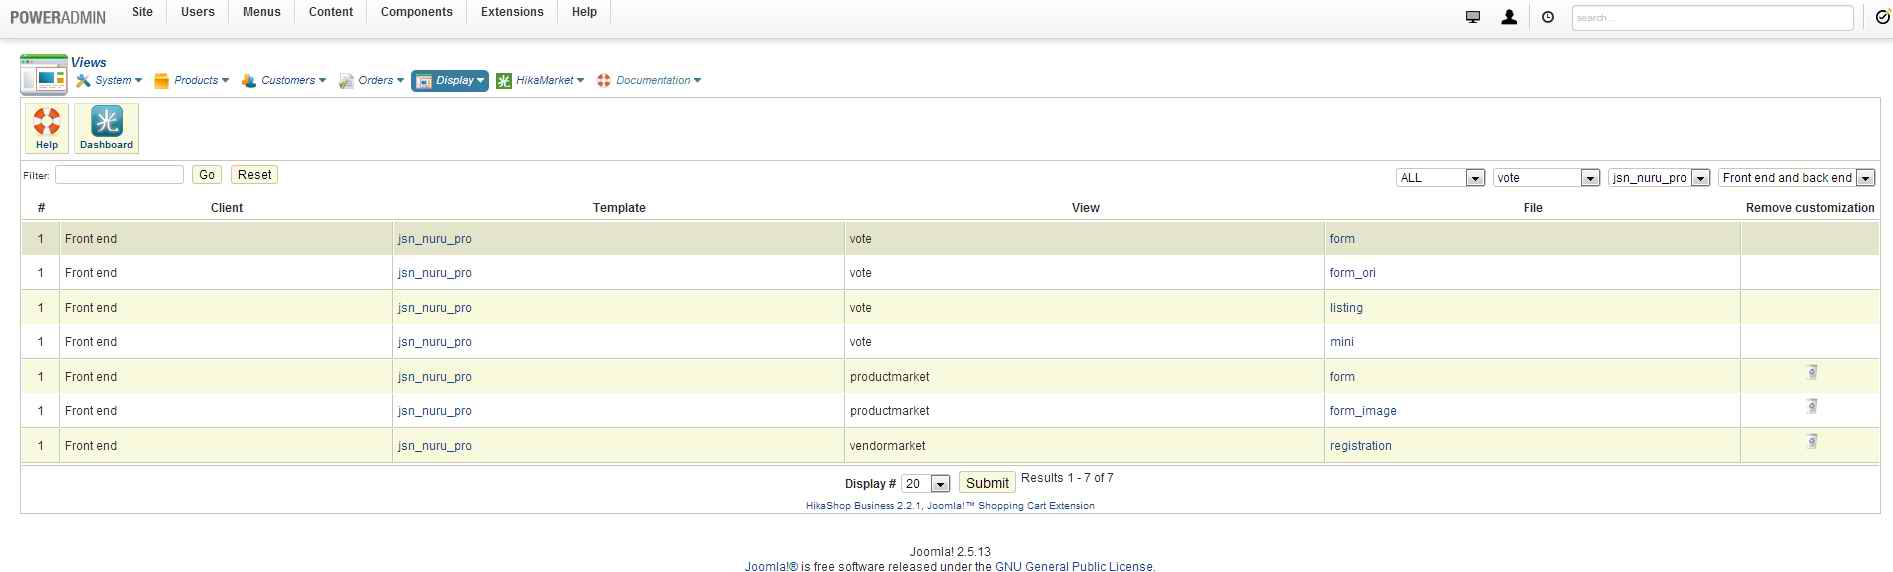
Task: Open the vote form file link
Action: point(1342,239)
